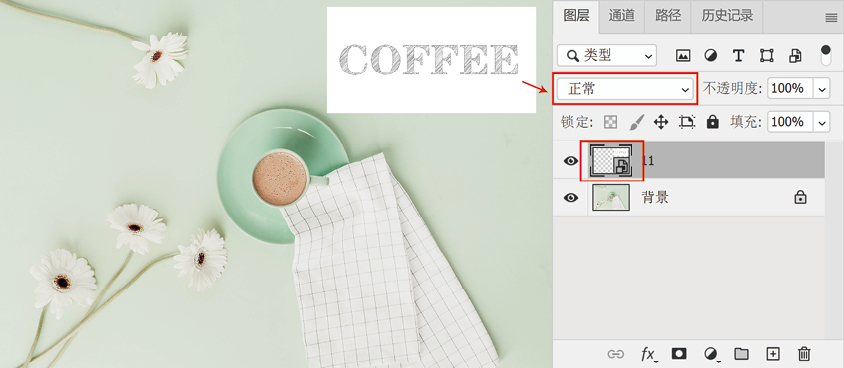Click the 背景 layer lock icon

pos(800,197)
